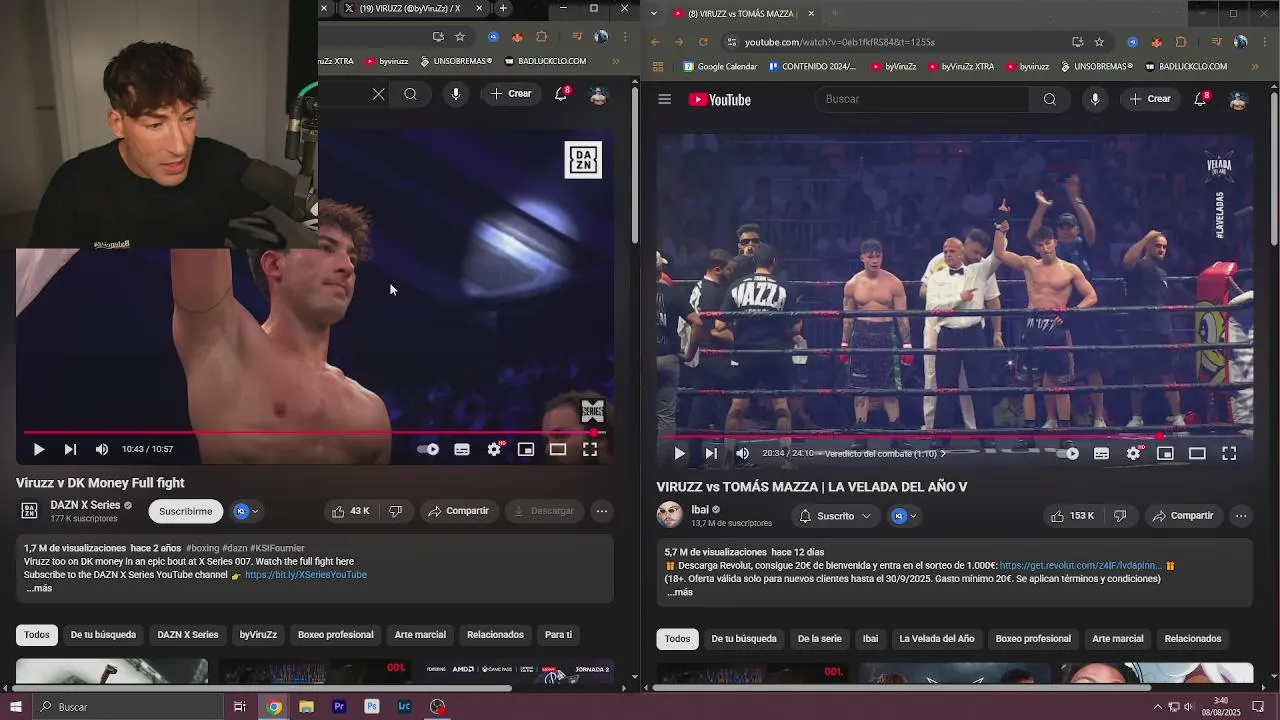Open Google Calendar bookmark
Image resolution: width=1280 pixels, height=720 pixels.
[720, 67]
